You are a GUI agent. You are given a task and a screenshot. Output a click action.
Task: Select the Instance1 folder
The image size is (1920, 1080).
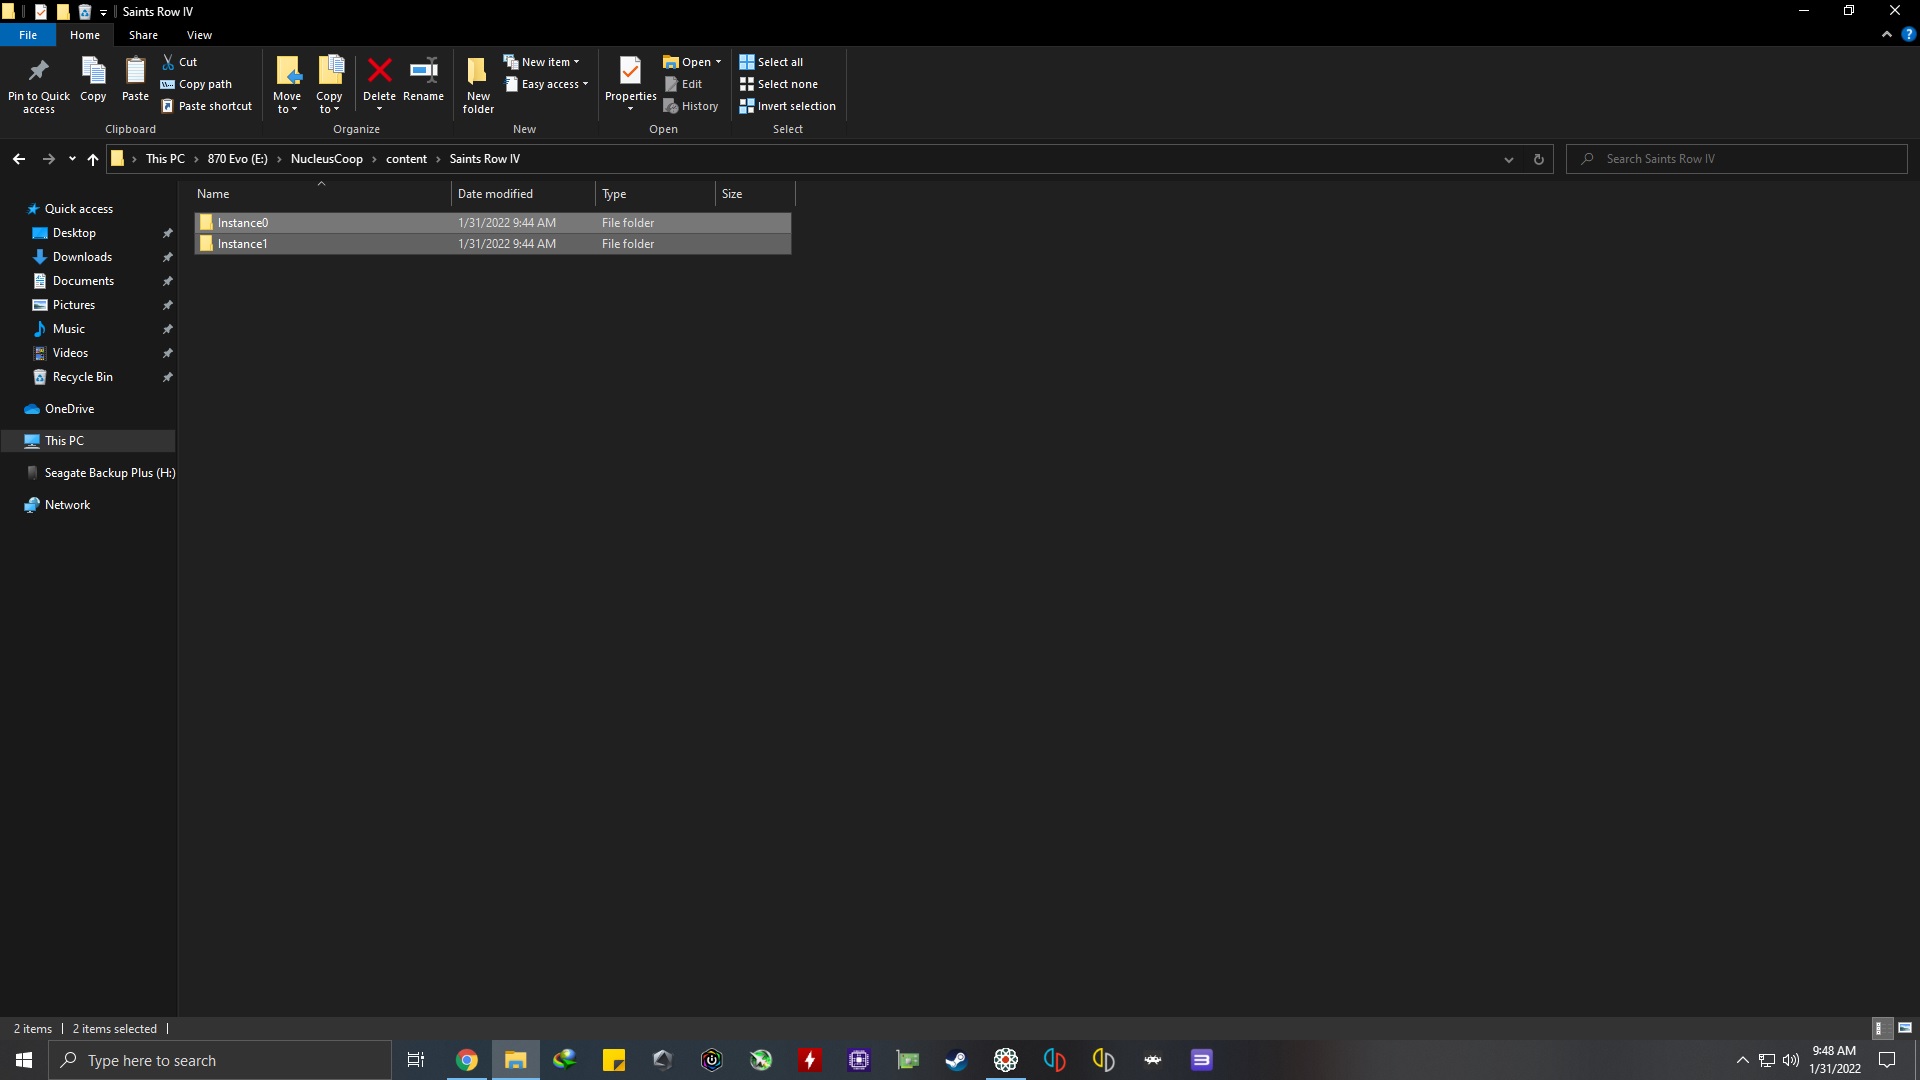493,244
